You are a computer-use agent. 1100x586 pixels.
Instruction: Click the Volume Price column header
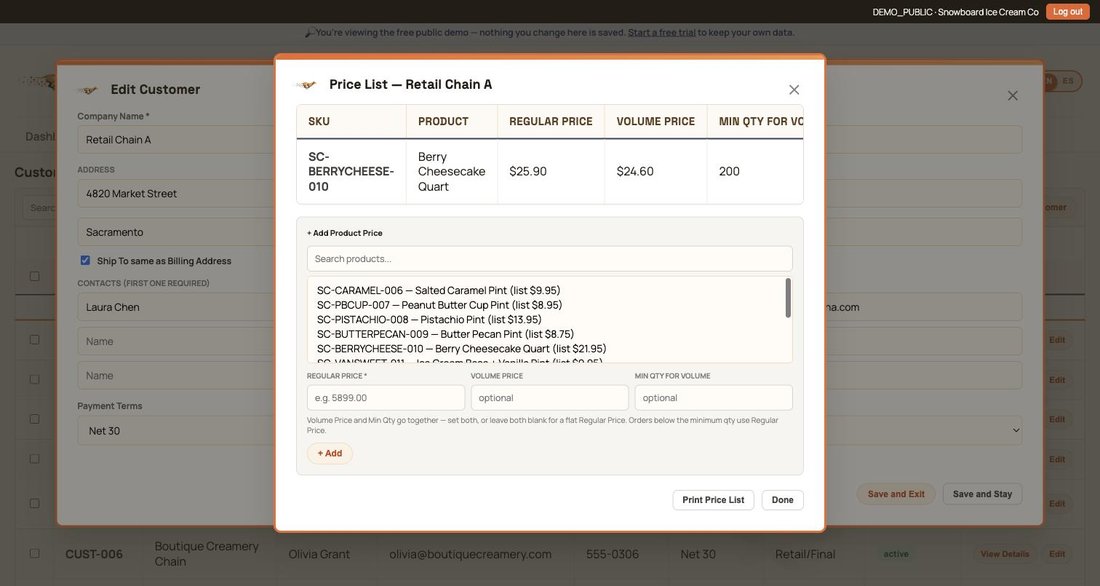pyautogui.click(x=655, y=121)
